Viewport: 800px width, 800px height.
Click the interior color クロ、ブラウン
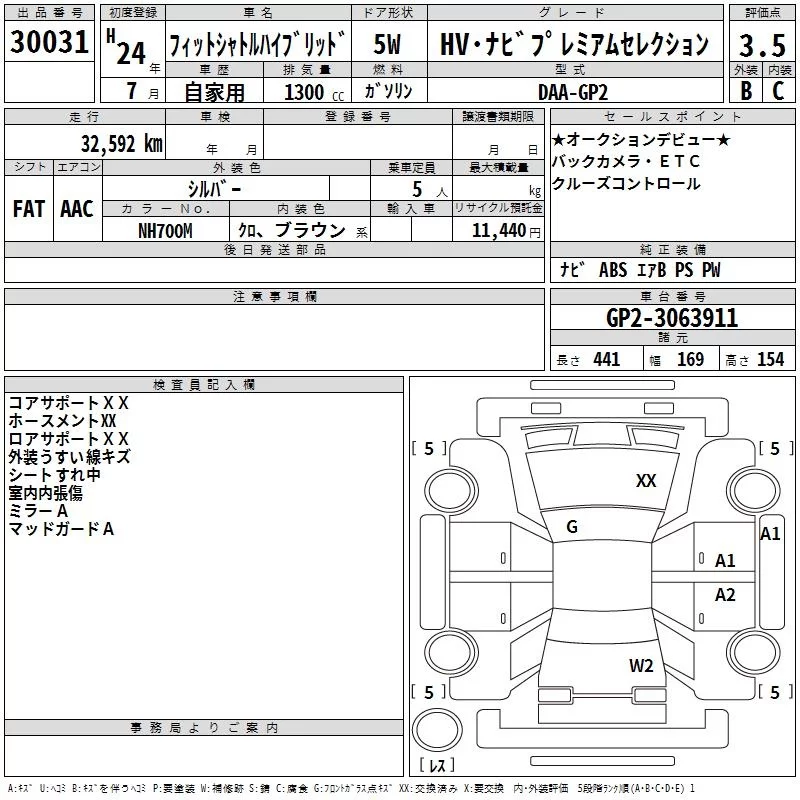point(292,231)
